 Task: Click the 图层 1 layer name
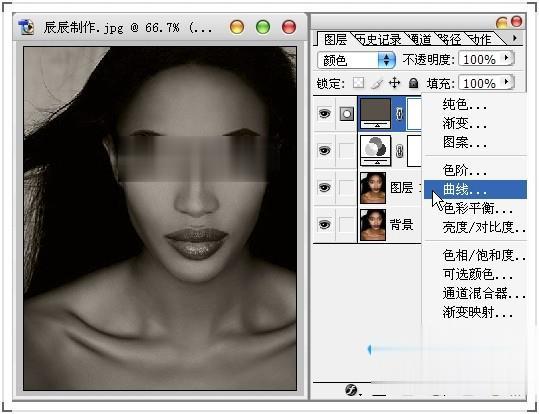click(x=406, y=188)
